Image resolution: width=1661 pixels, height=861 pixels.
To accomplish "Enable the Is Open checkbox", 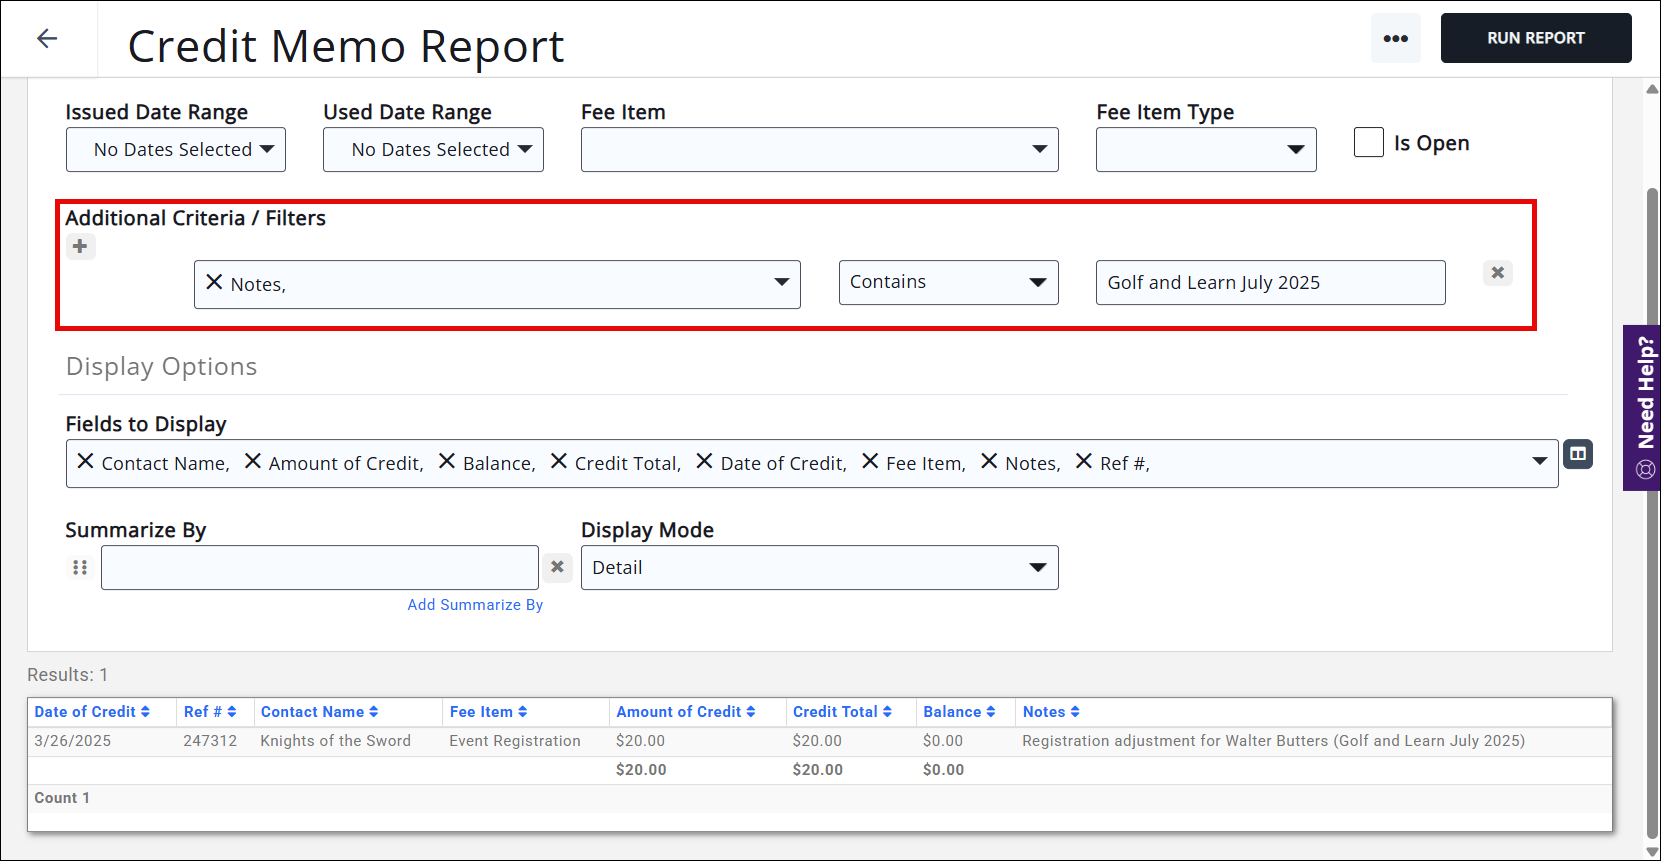I will (1368, 143).
